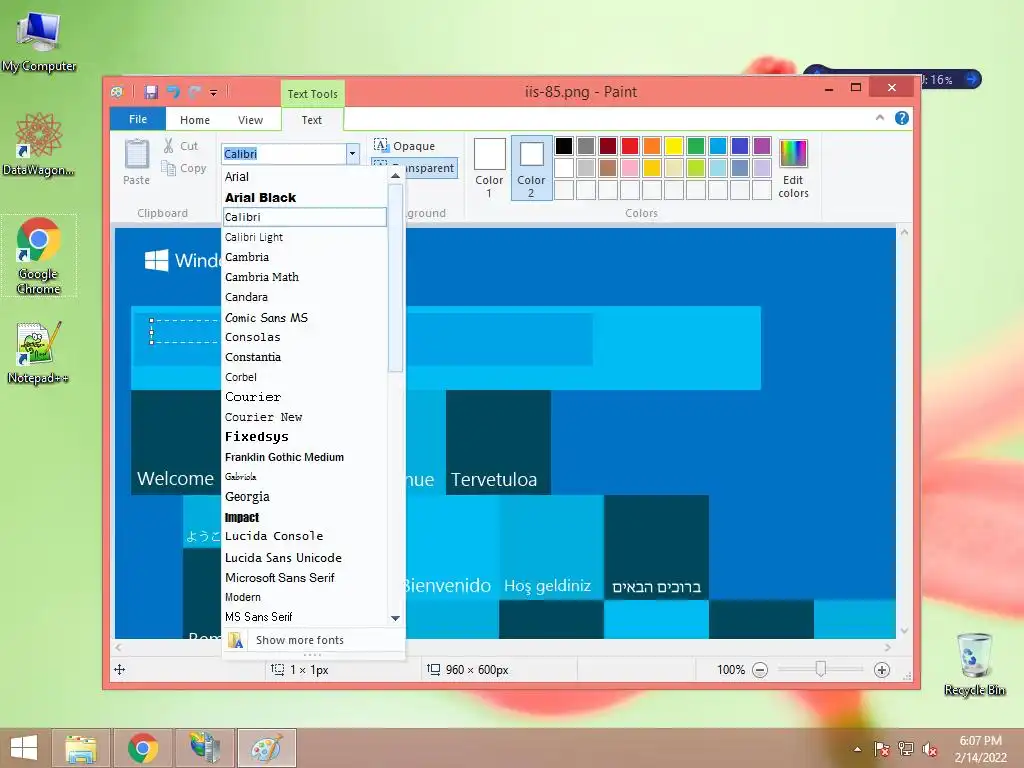
Task: Click the Text Tools contextual tab
Action: click(313, 94)
